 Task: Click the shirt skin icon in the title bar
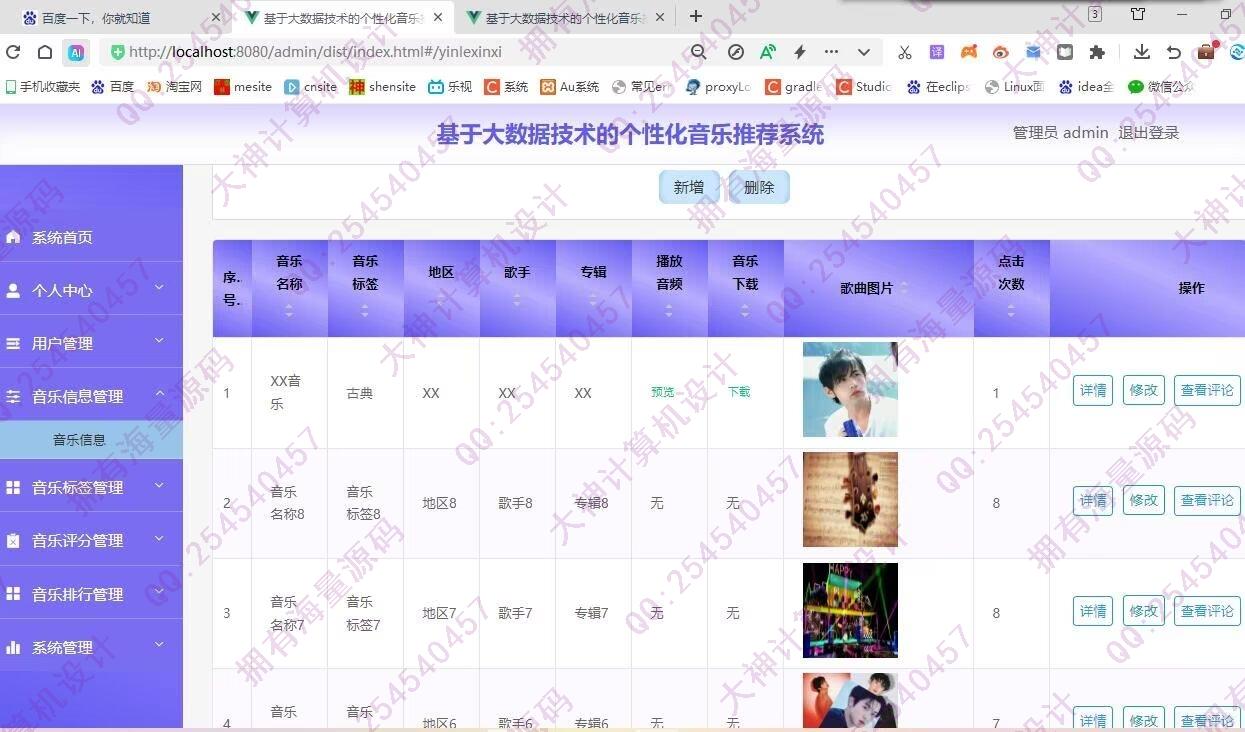[x=1138, y=14]
